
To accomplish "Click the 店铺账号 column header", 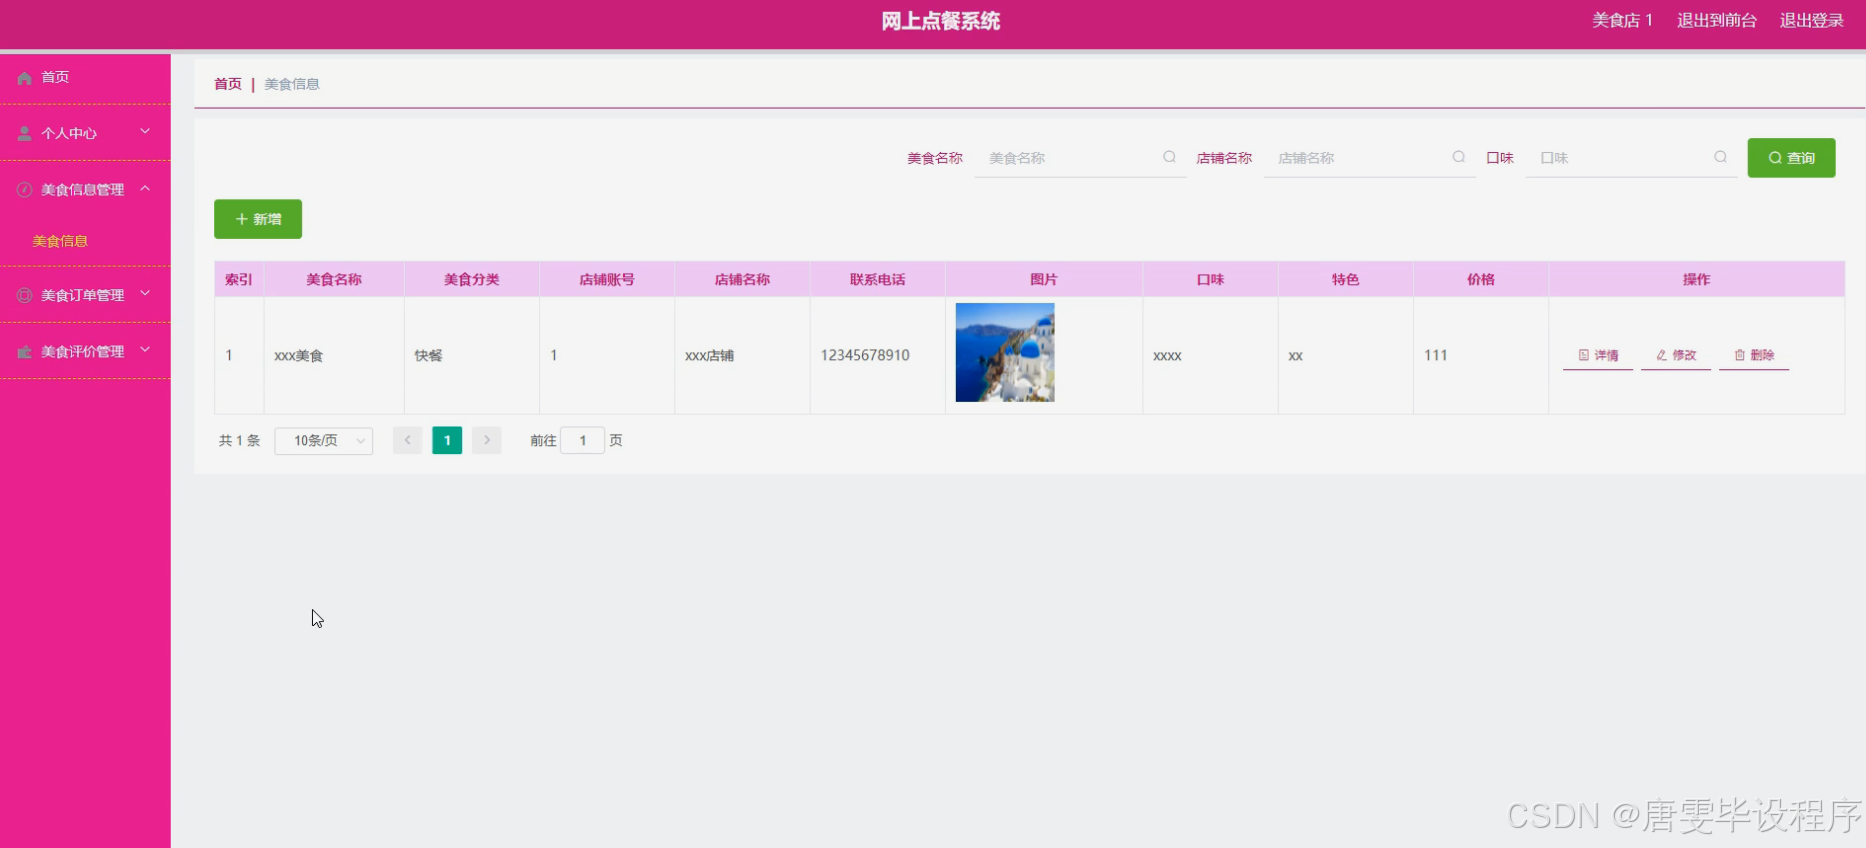I will pyautogui.click(x=607, y=280).
